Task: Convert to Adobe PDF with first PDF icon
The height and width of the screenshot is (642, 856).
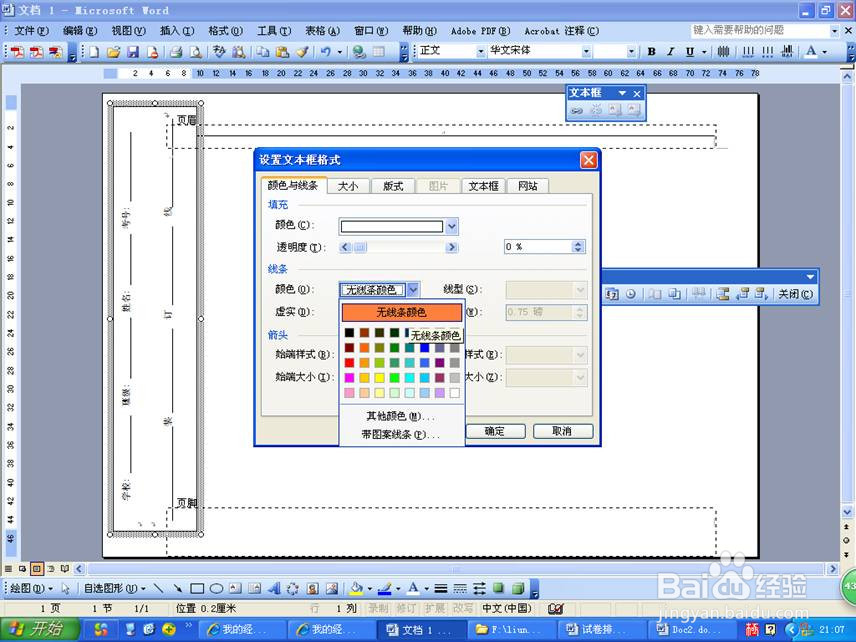Action: click(17, 52)
